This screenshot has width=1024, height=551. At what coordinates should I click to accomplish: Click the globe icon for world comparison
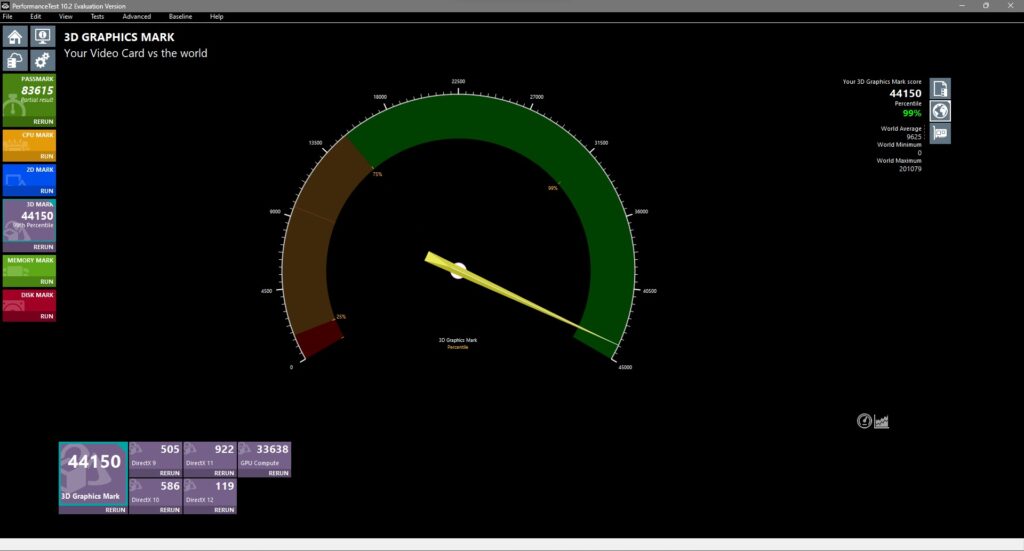(x=940, y=111)
